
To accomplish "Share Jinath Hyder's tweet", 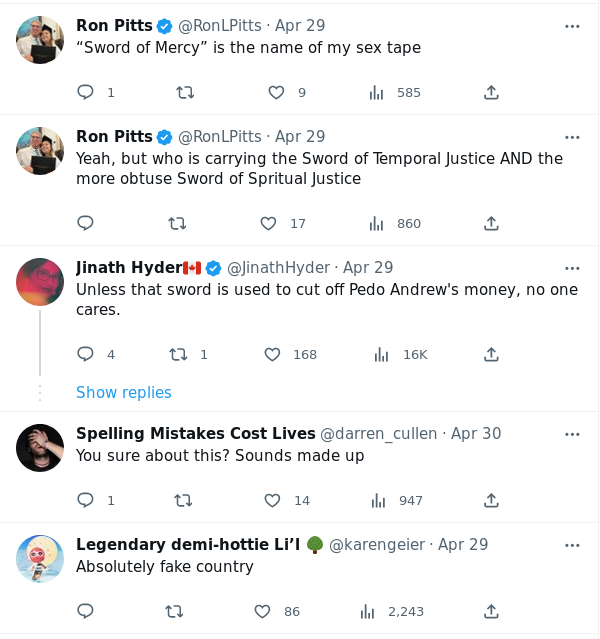I will 491,355.
